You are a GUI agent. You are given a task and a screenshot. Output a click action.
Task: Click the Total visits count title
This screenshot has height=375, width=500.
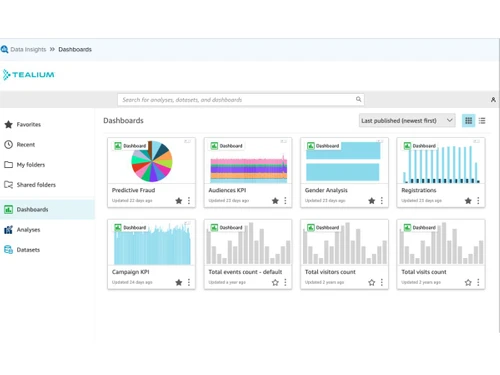(x=424, y=272)
